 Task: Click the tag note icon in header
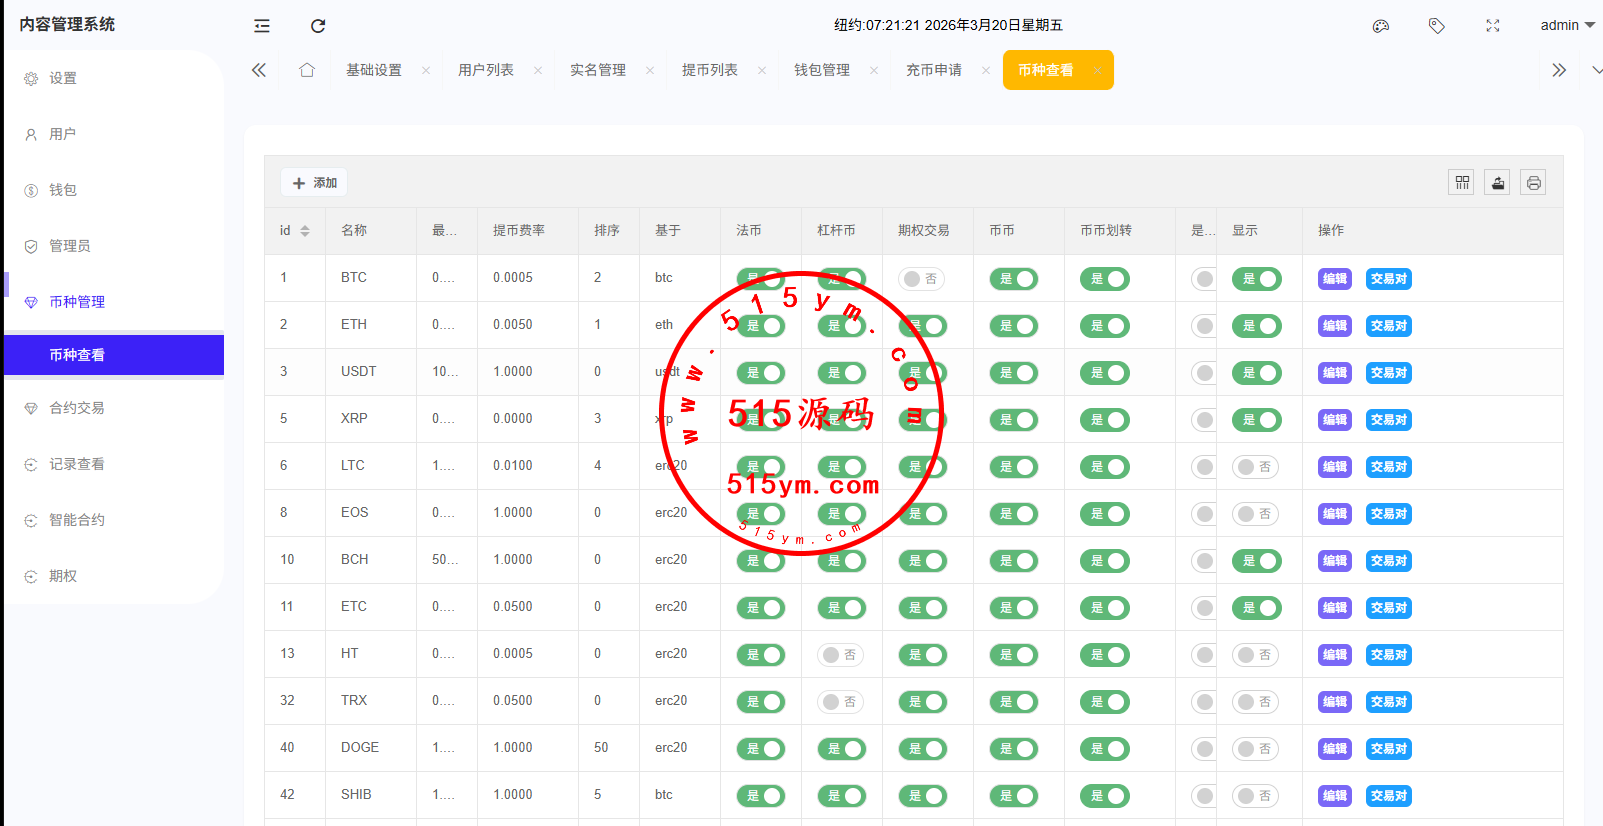[x=1437, y=26]
